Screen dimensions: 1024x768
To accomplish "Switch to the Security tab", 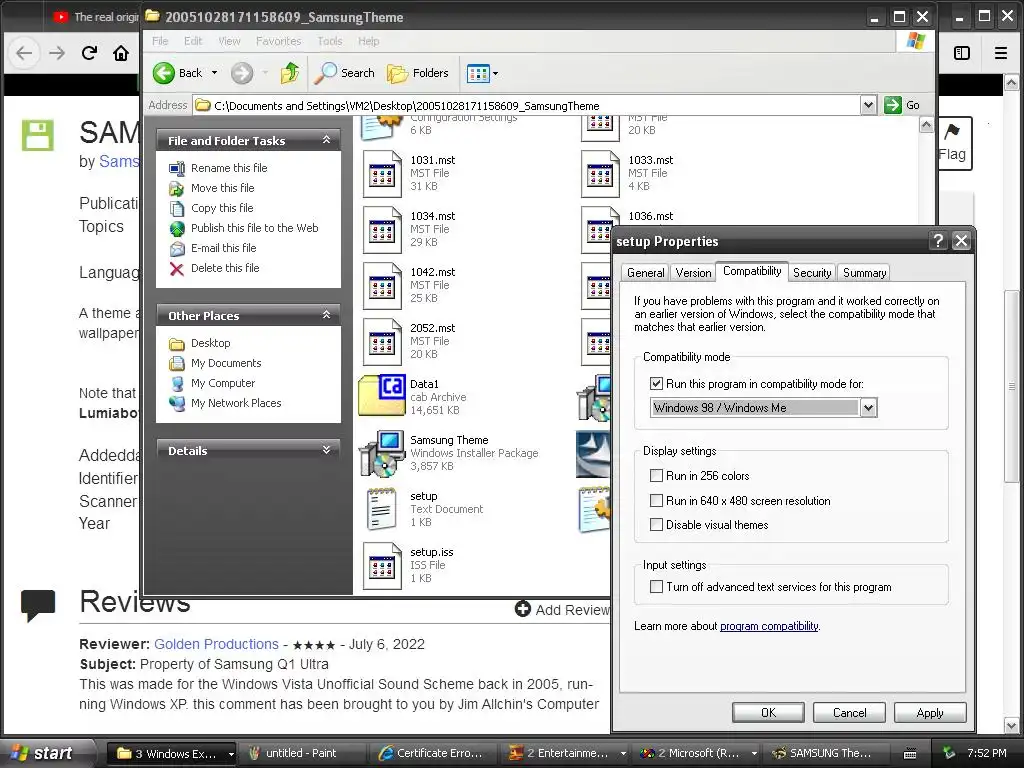I will pos(812,273).
